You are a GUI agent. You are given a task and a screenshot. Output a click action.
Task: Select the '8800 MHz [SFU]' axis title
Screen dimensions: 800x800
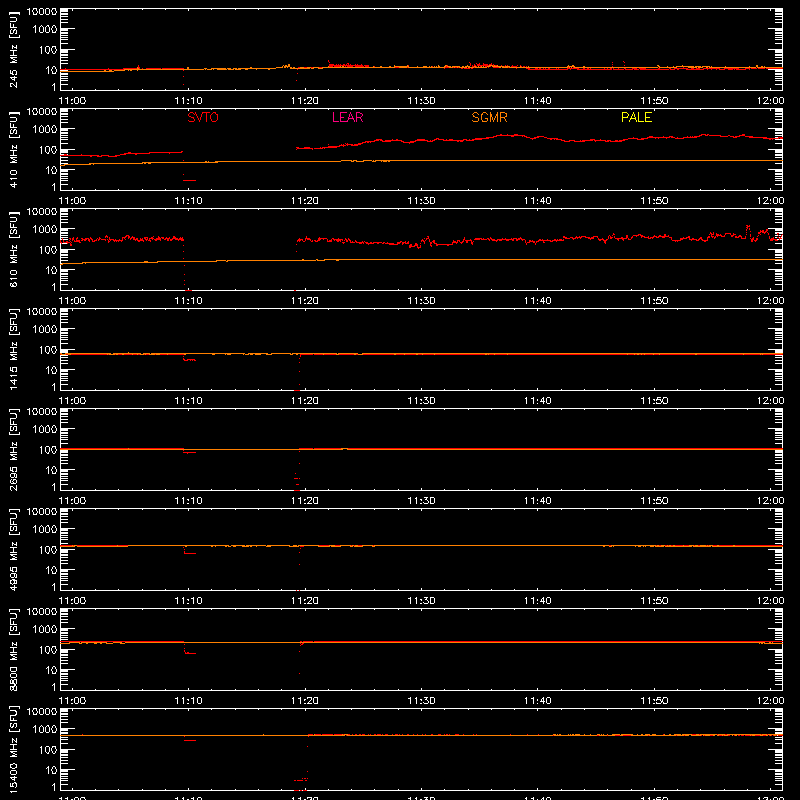click(14, 649)
